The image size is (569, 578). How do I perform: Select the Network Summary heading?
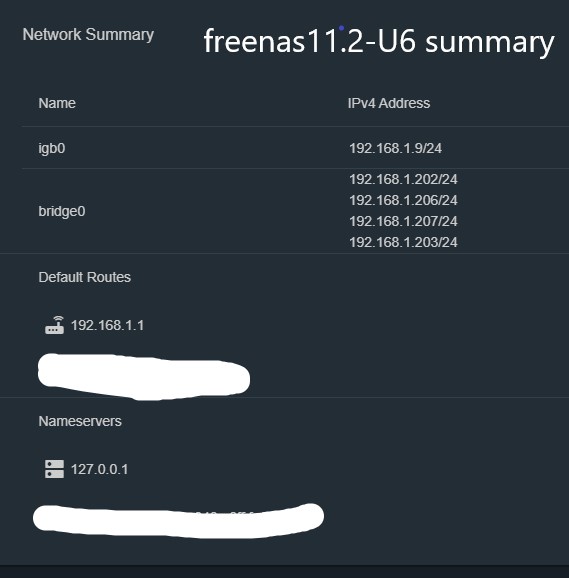88,35
